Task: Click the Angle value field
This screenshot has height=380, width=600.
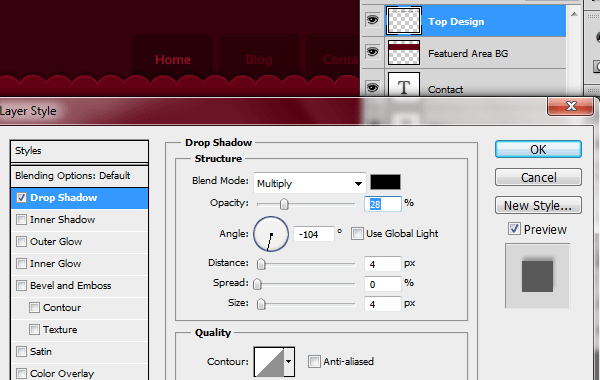Action: 314,234
